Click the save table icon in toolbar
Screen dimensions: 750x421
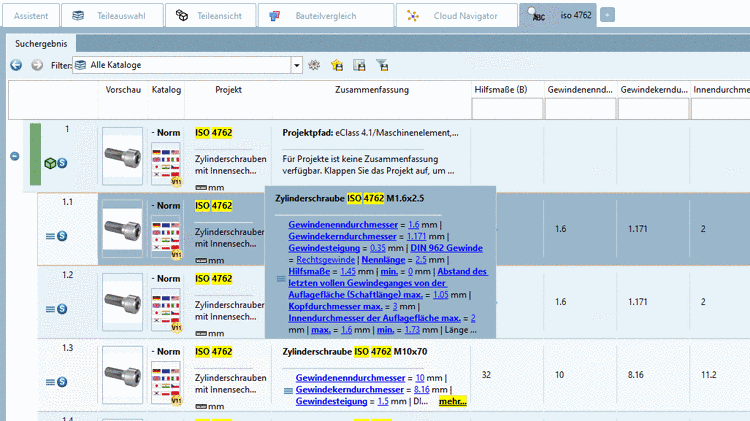click(359, 65)
